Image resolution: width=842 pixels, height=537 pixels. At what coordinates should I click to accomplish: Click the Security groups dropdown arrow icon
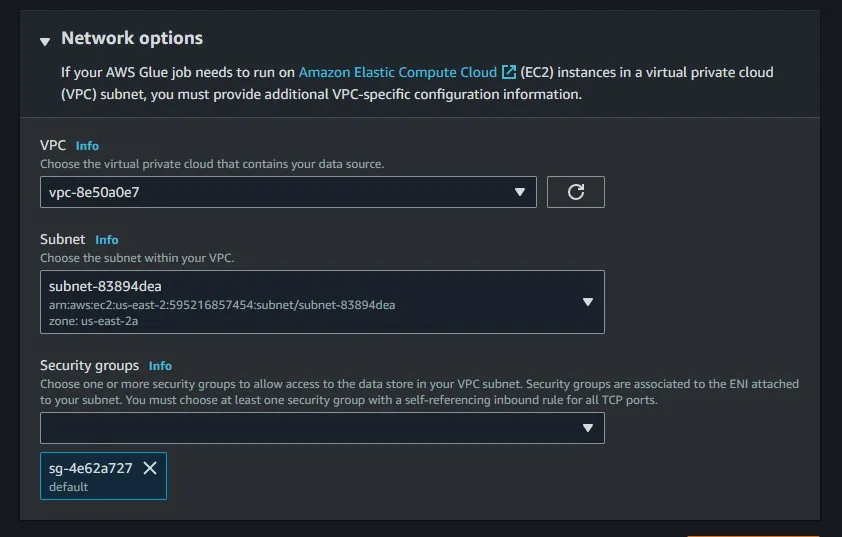[588, 428]
